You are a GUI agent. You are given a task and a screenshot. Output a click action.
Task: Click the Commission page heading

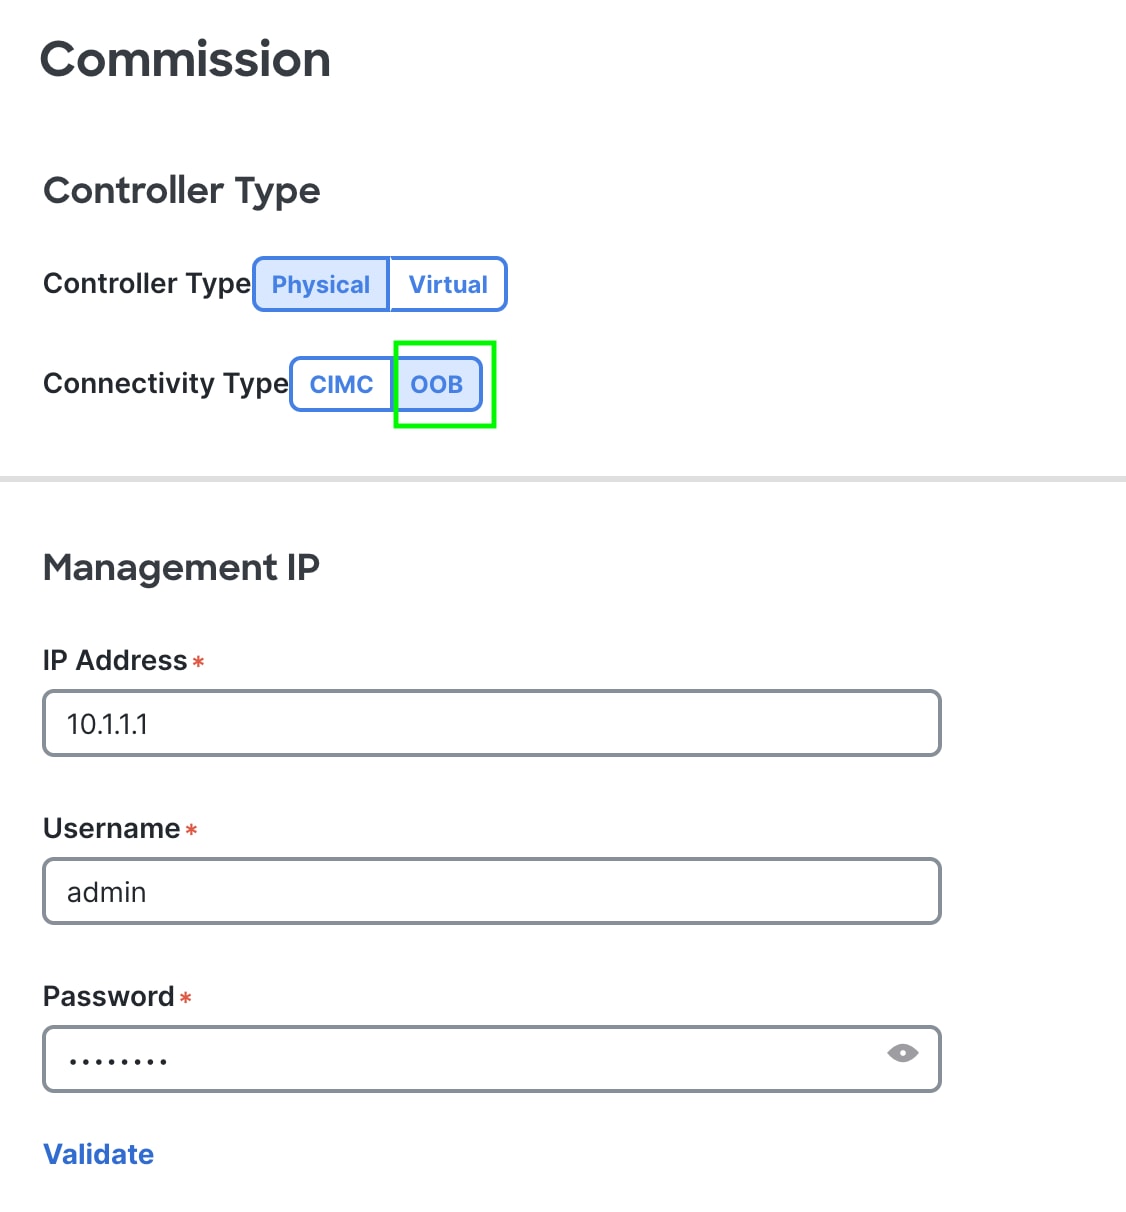[184, 59]
